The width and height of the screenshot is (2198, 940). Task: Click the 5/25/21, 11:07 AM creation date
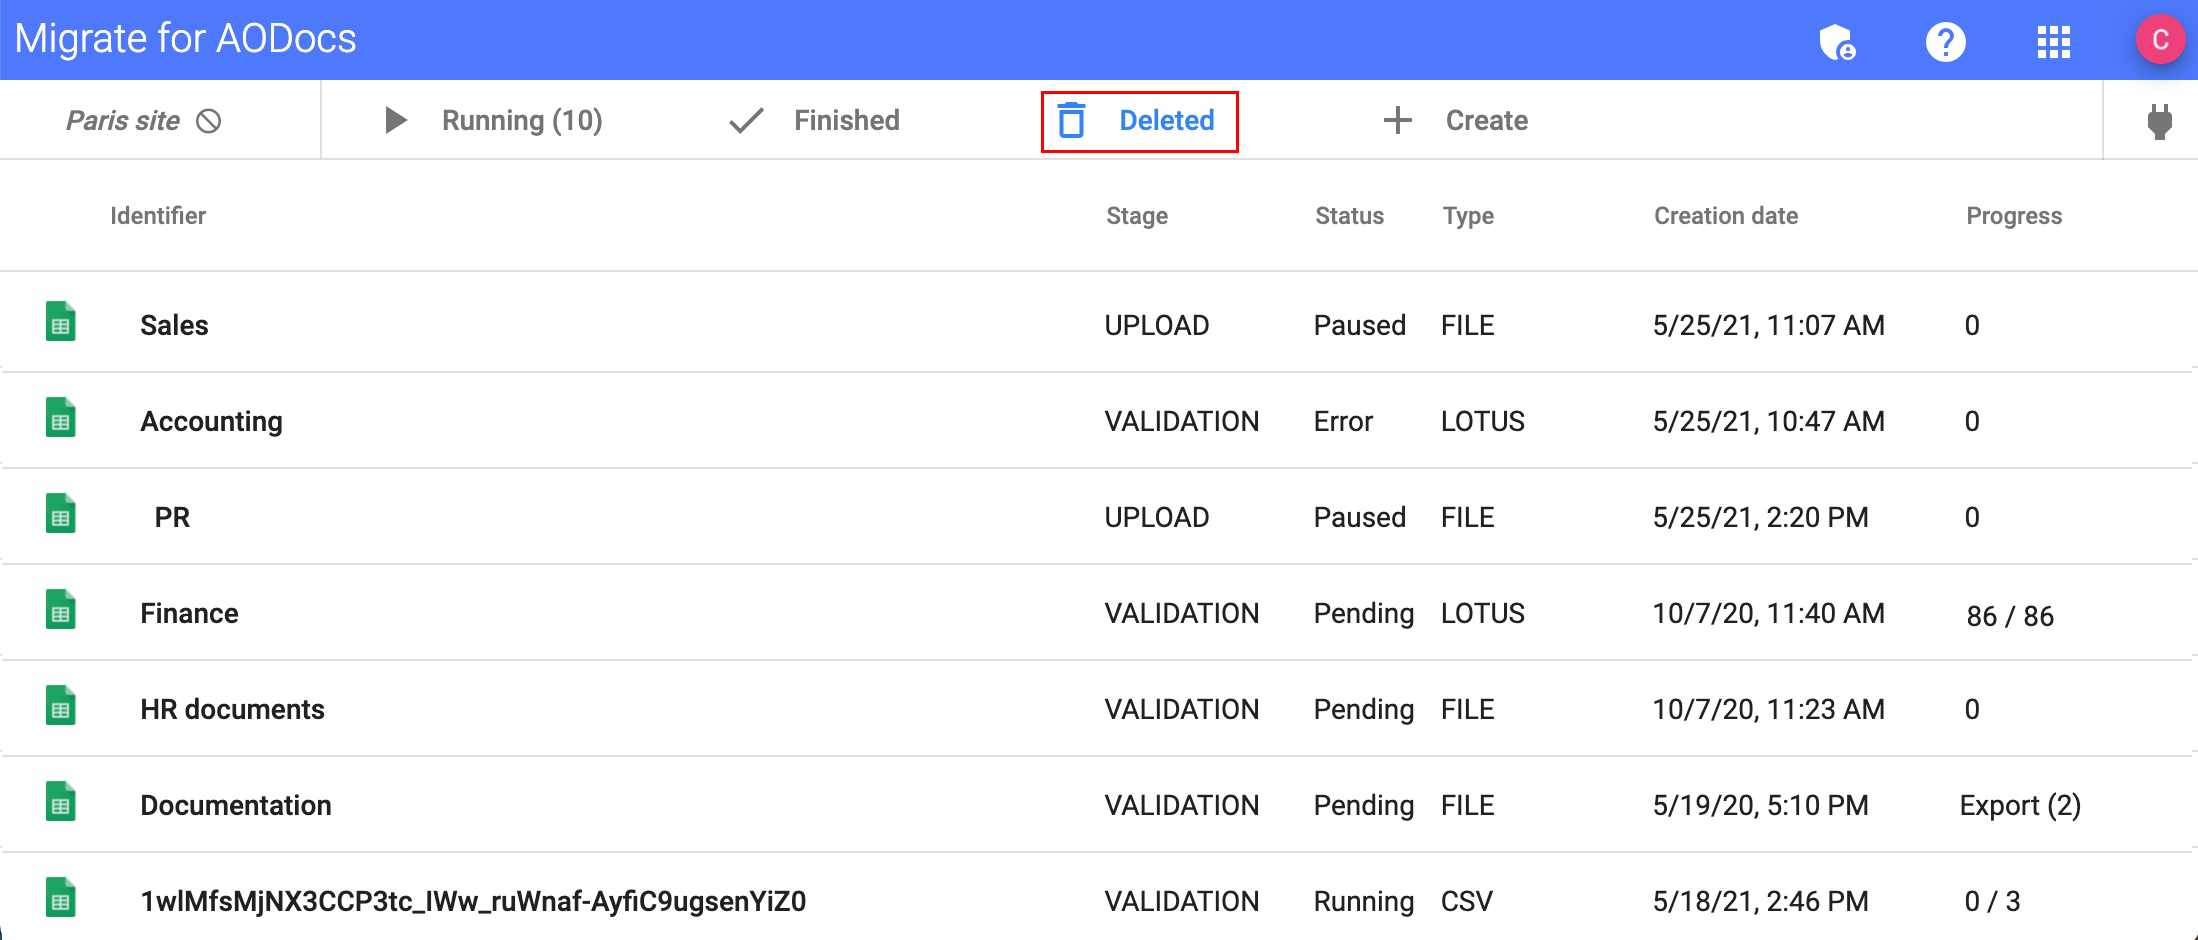pos(1768,326)
